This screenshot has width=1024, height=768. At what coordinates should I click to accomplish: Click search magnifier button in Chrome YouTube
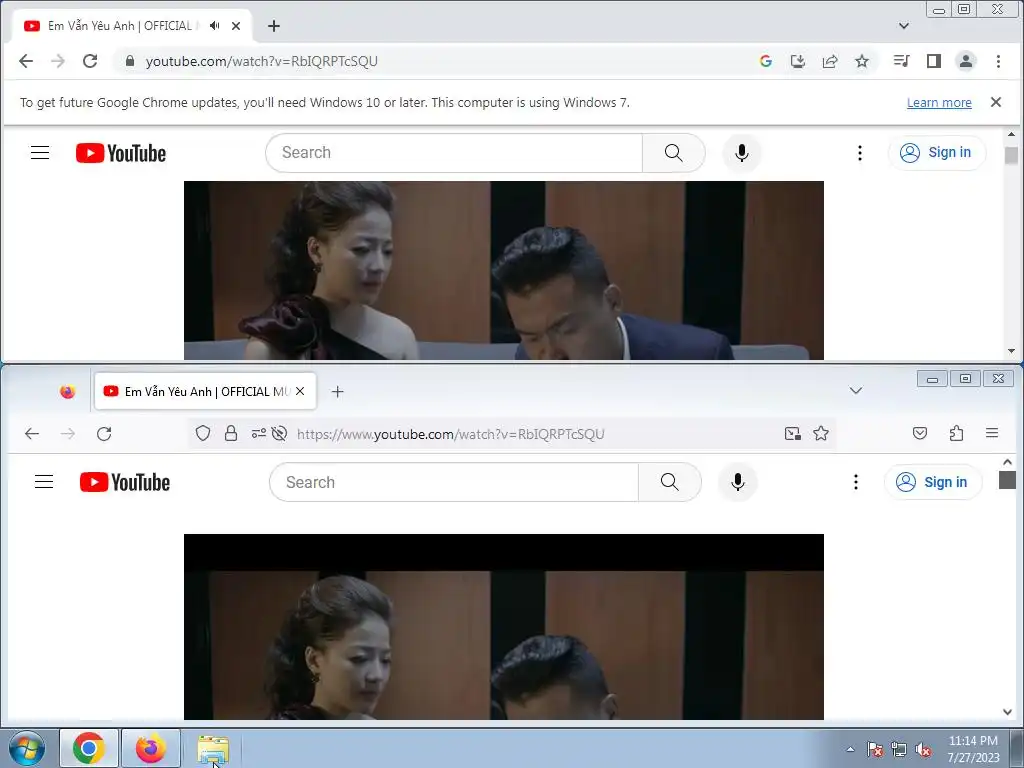tap(673, 153)
